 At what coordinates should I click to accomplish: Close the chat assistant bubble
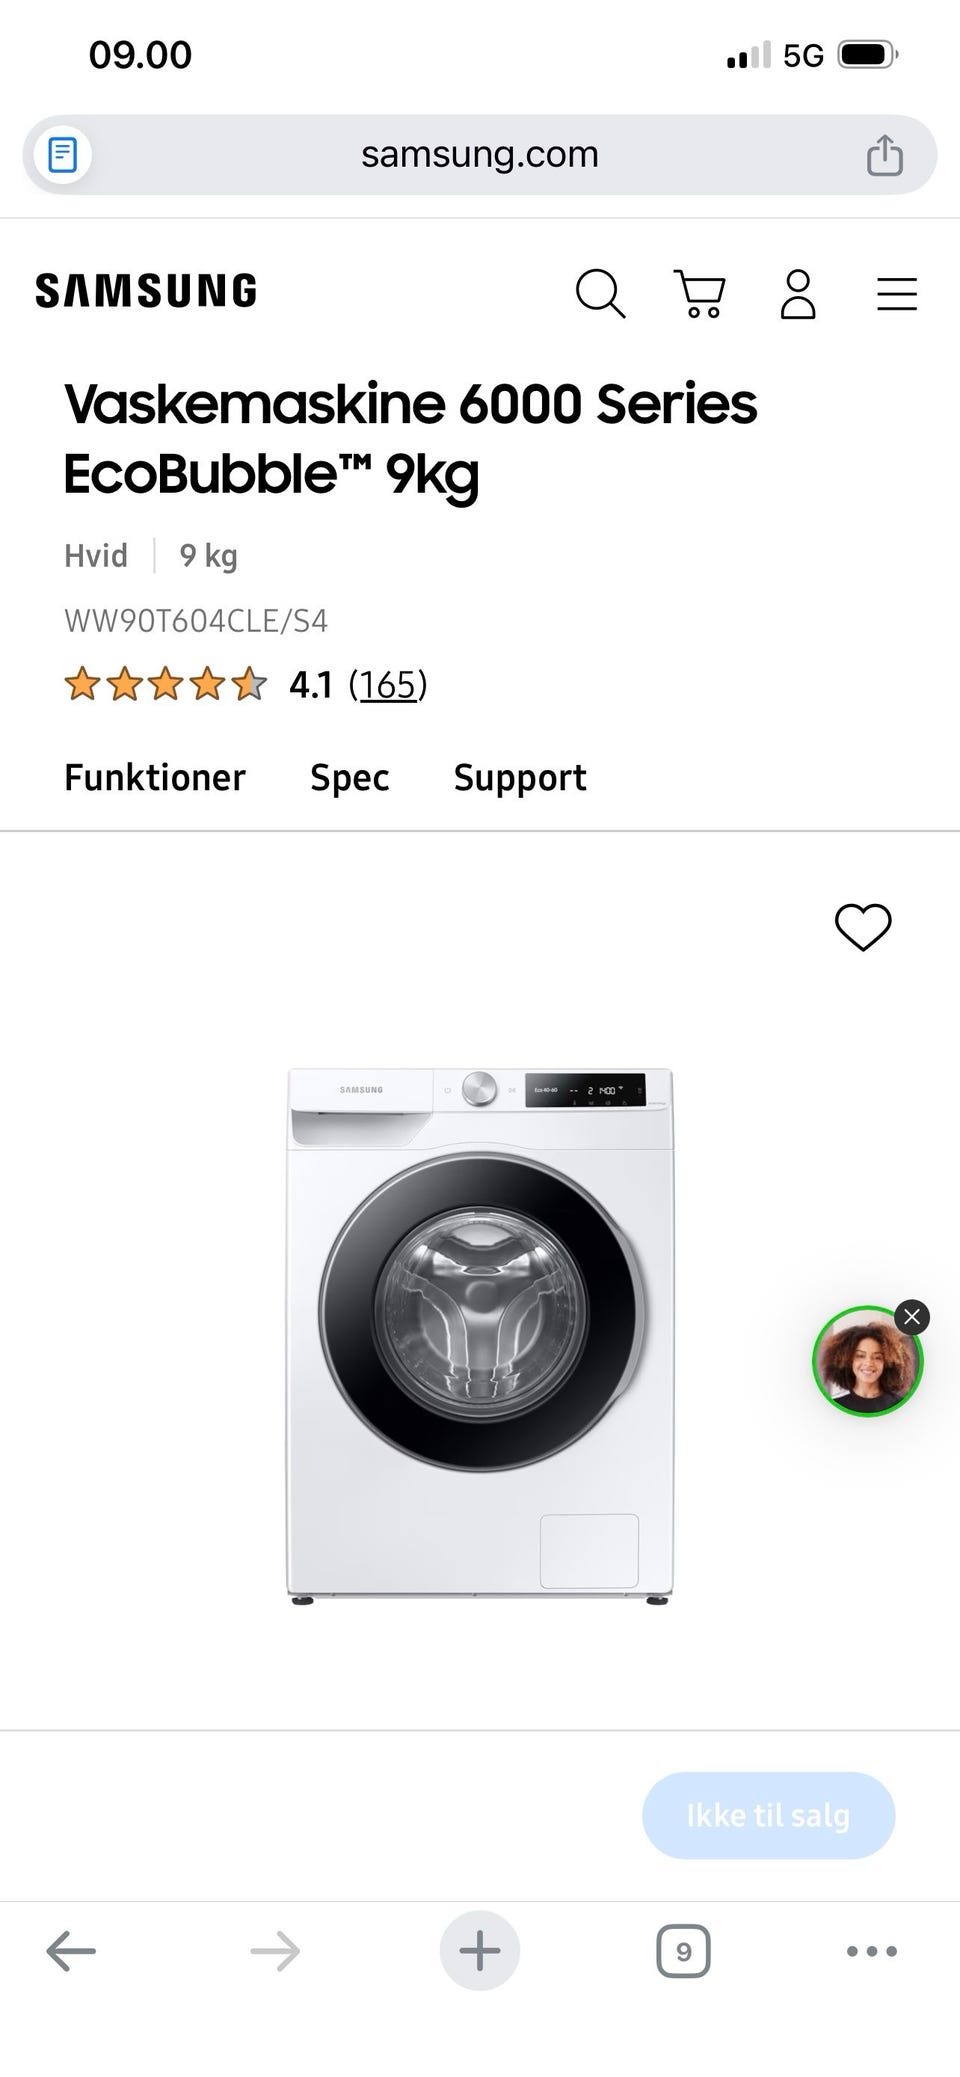point(912,1317)
